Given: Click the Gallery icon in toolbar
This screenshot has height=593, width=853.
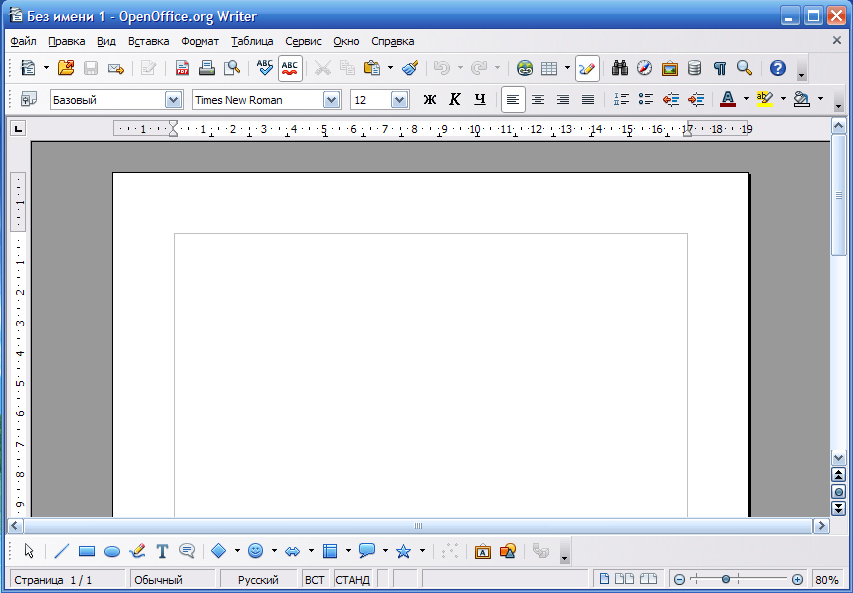Looking at the screenshot, I should pos(670,68).
